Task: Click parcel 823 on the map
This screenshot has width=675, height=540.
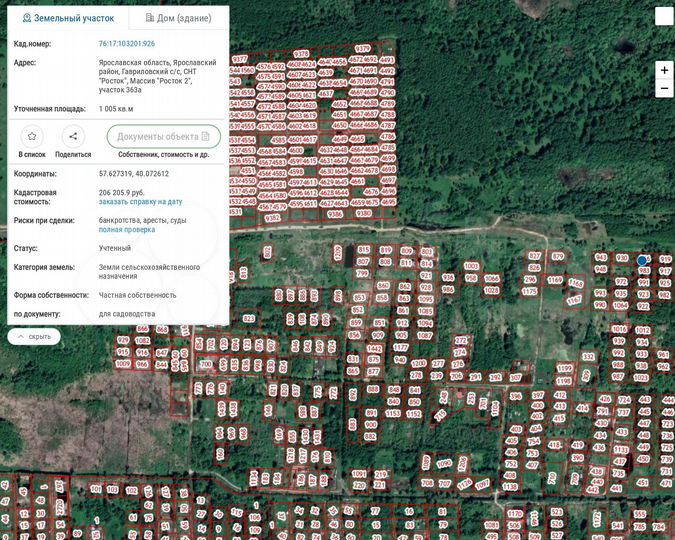Action: point(248,318)
